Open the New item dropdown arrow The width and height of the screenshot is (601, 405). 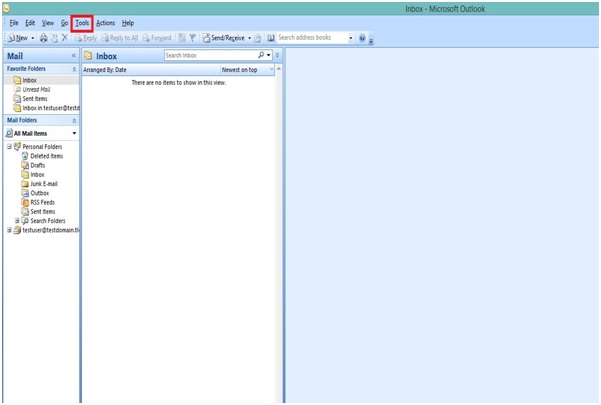pos(33,38)
